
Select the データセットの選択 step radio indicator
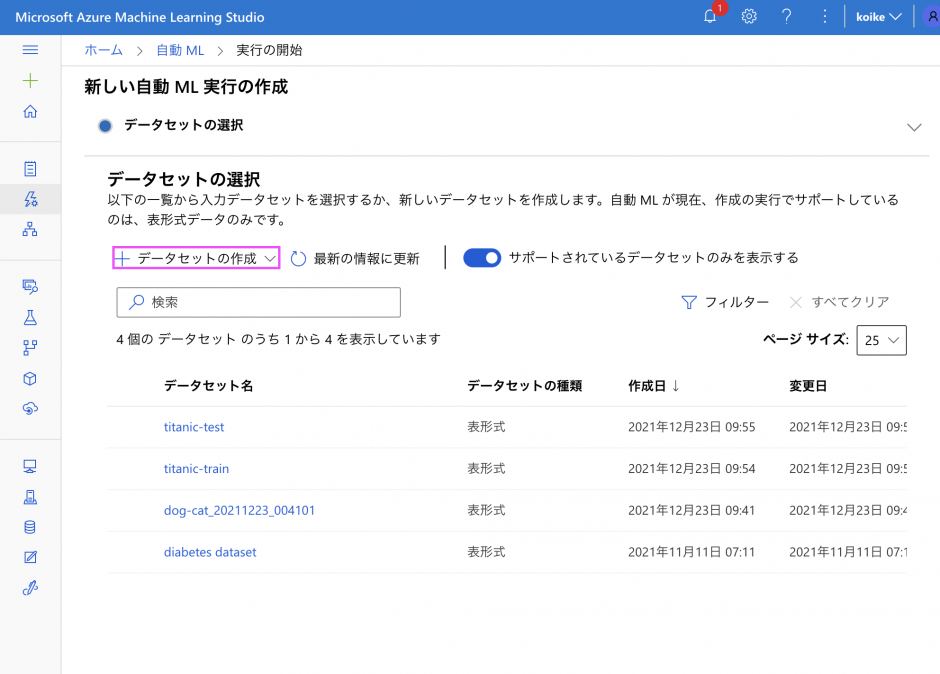(105, 126)
